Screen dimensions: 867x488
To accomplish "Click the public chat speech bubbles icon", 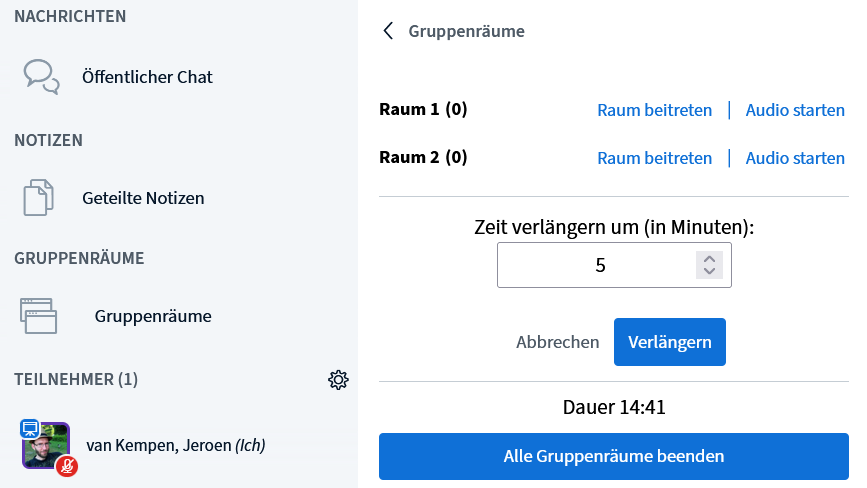I will [x=41, y=76].
